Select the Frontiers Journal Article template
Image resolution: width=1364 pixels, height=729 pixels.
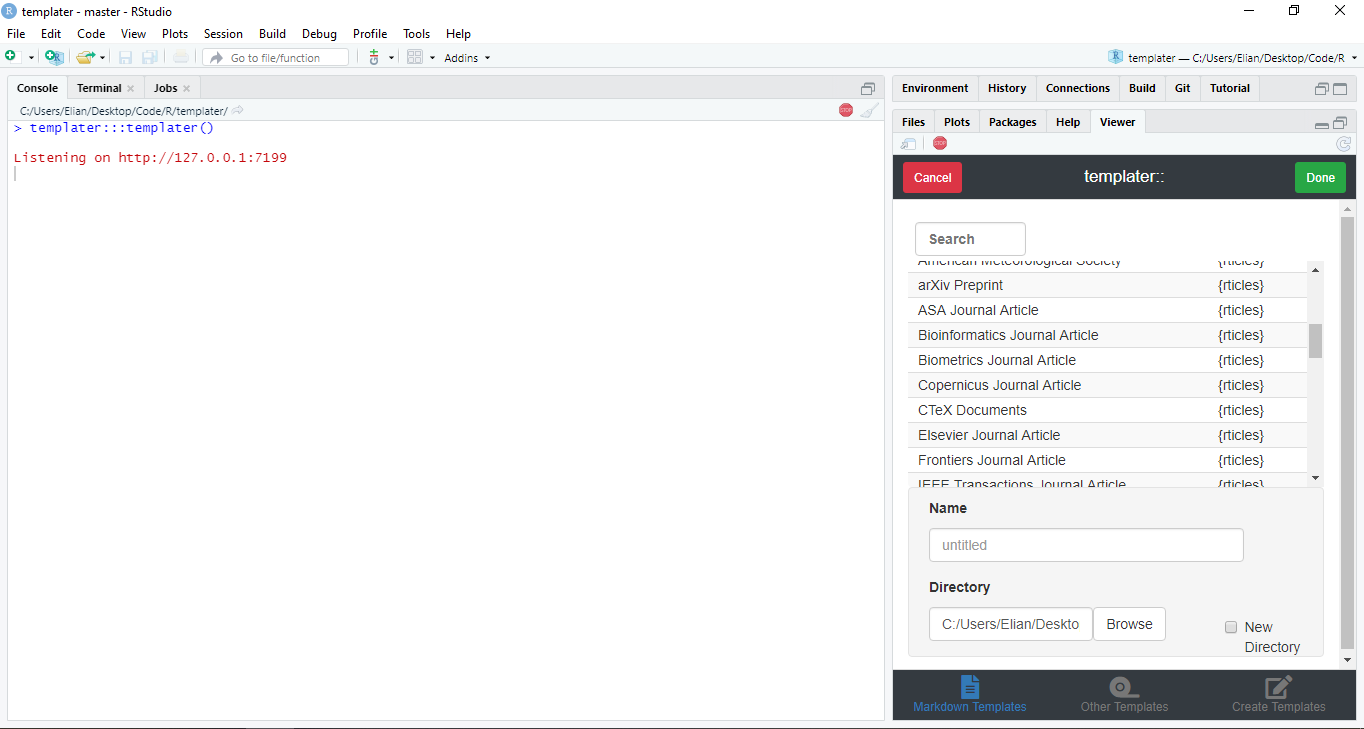pos(1107,460)
